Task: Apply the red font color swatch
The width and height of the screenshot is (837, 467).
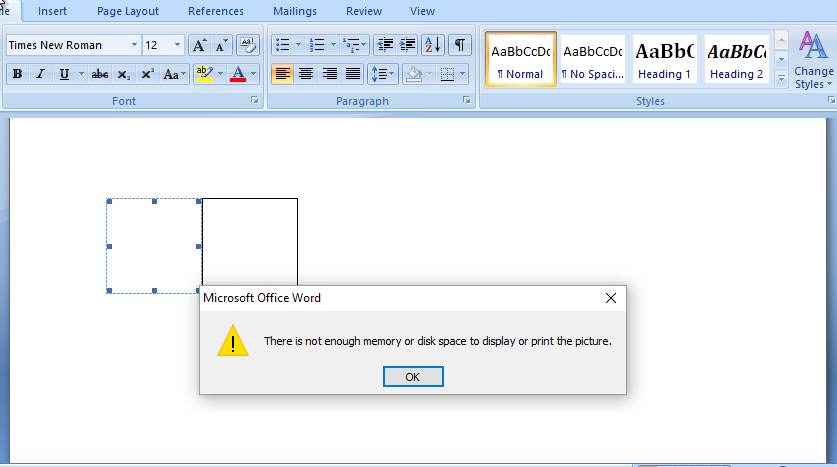Action: (x=238, y=74)
